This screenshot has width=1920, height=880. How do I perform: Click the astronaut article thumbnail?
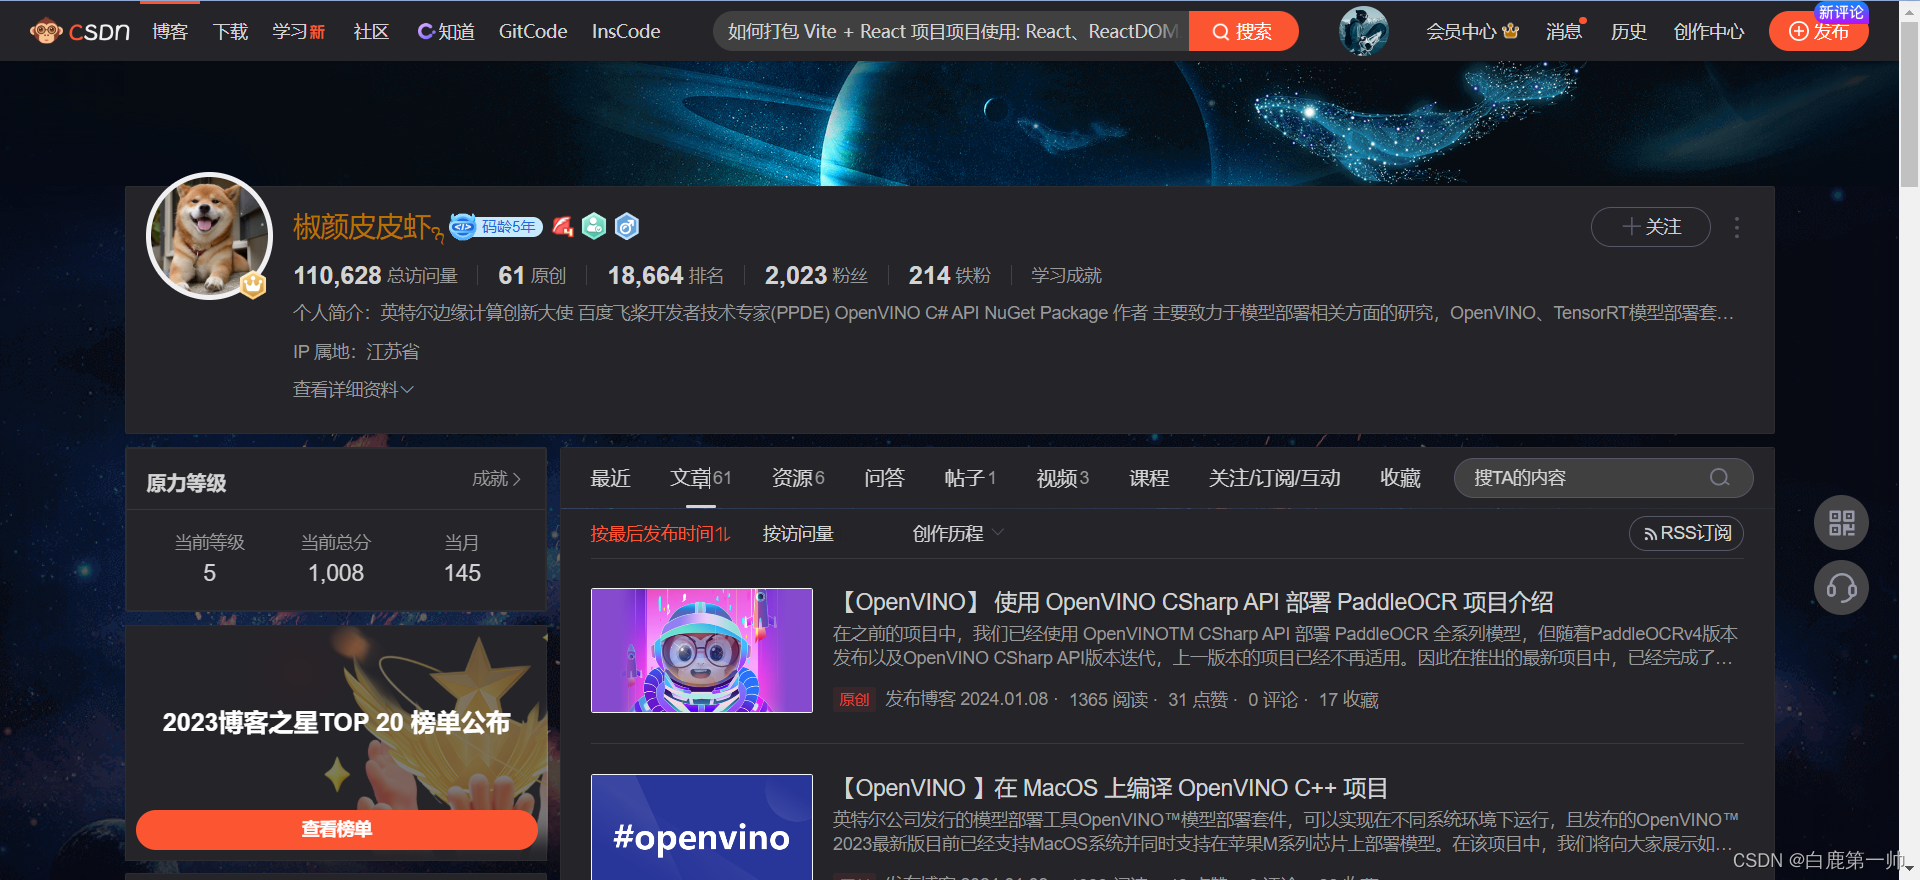702,650
